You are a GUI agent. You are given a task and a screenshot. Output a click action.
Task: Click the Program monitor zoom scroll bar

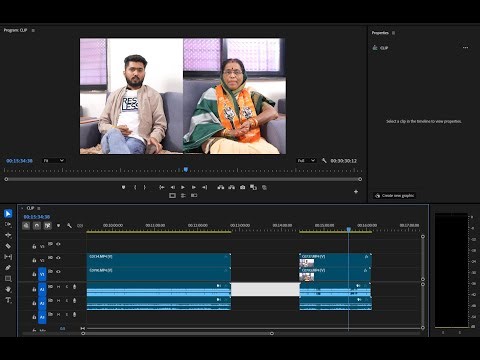point(183,179)
